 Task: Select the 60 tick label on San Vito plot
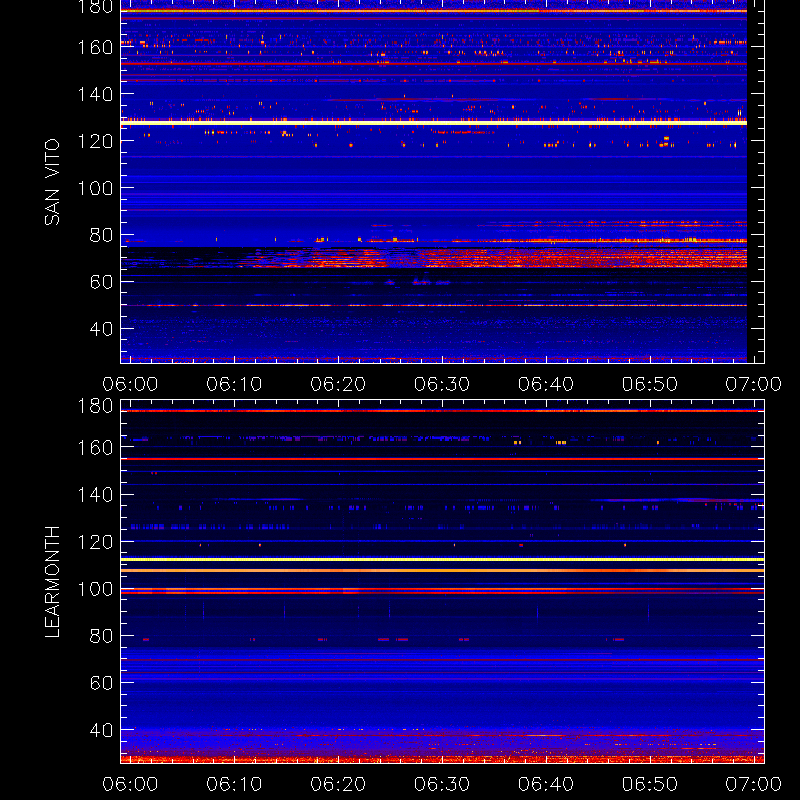point(101,282)
